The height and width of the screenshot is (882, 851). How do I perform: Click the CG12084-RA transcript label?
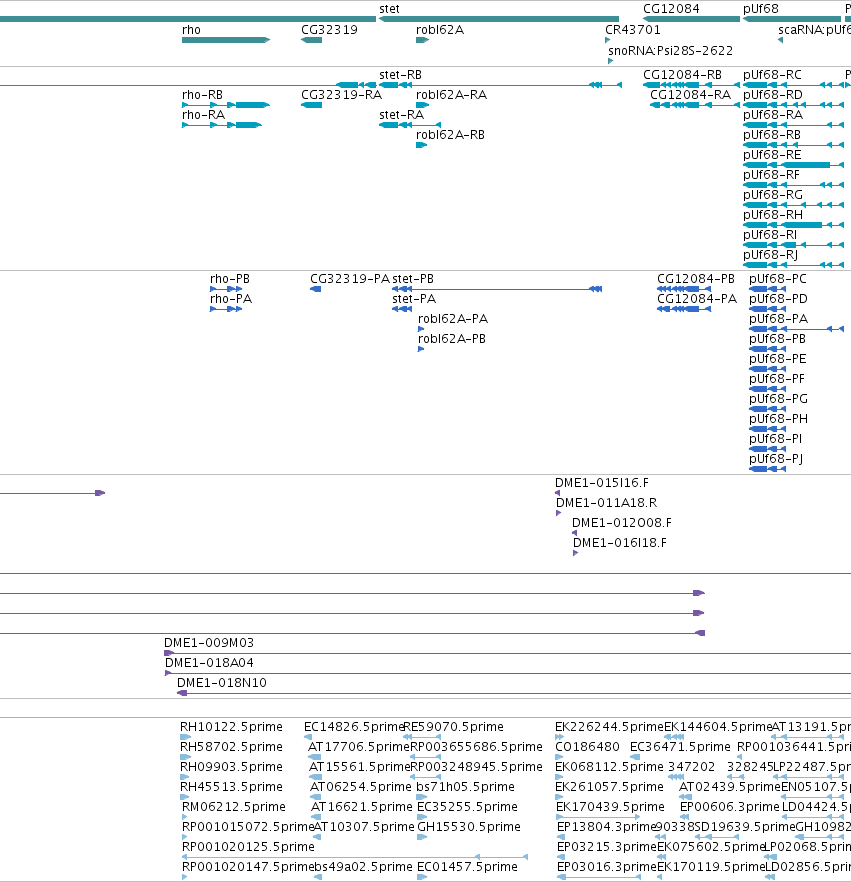point(691,95)
